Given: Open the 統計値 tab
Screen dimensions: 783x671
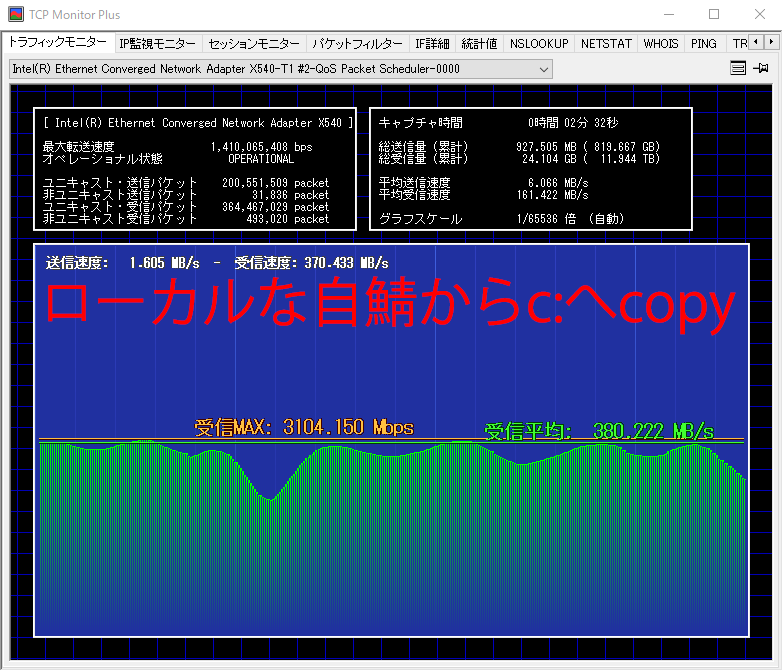Looking at the screenshot, I should click(x=479, y=44).
